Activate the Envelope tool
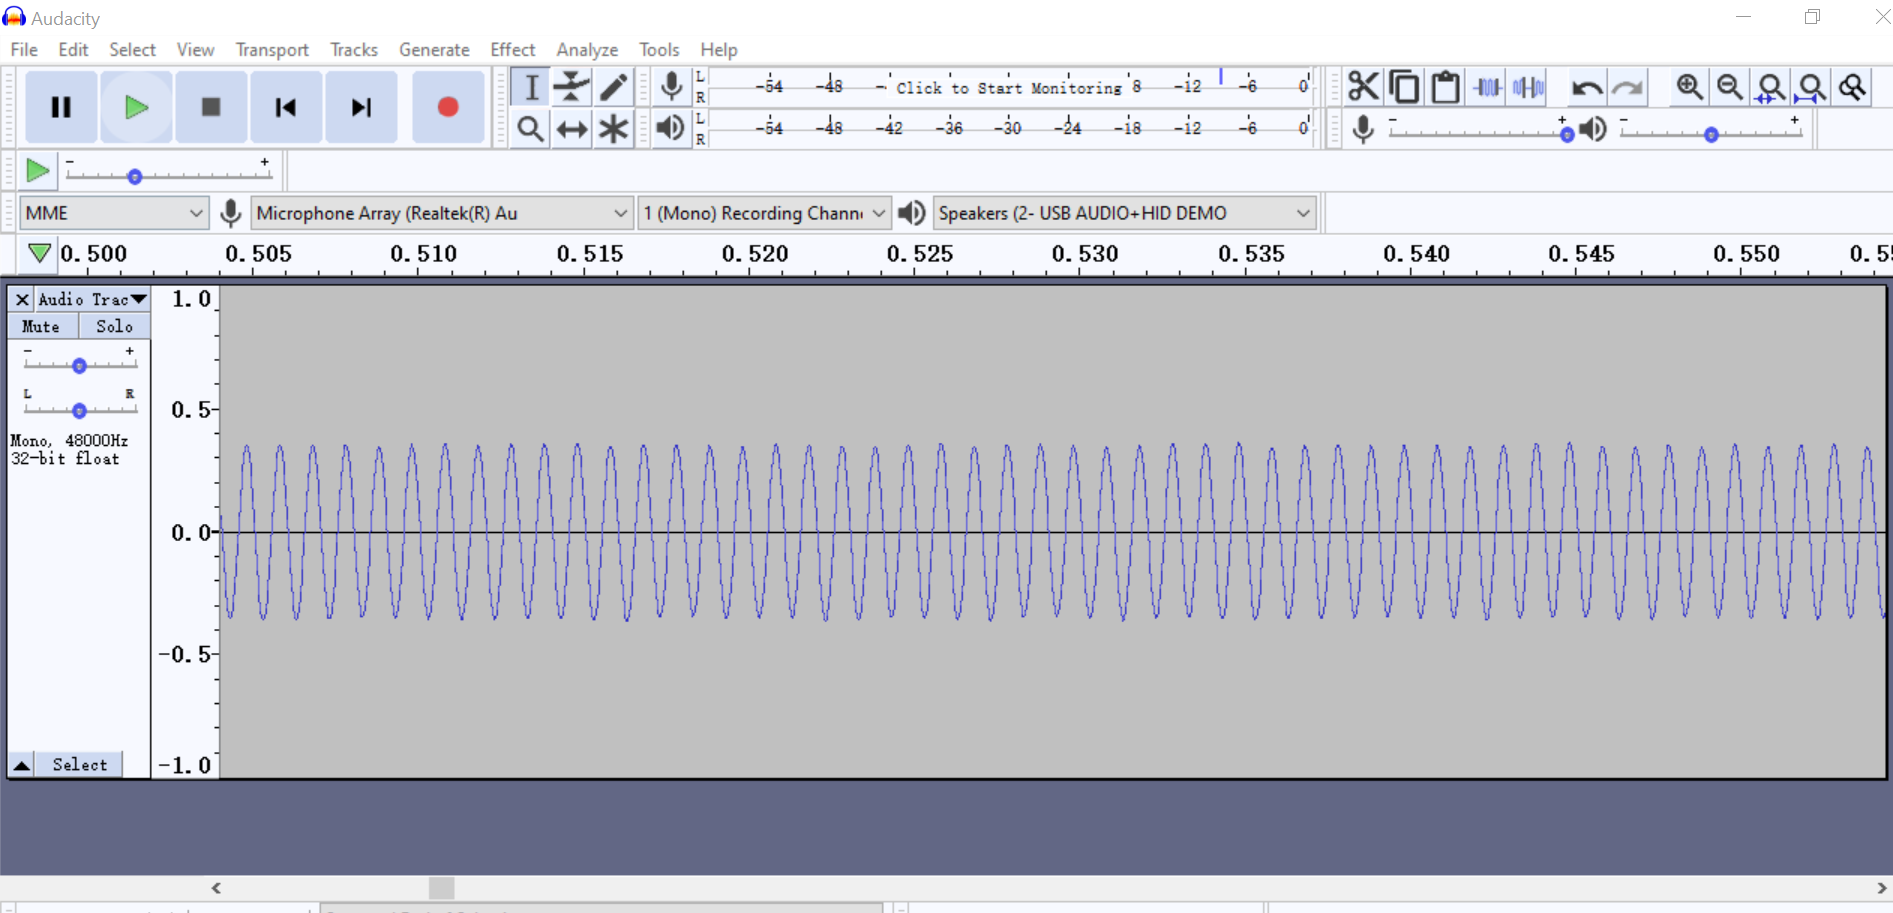Image resolution: width=1893 pixels, height=913 pixels. (571, 87)
